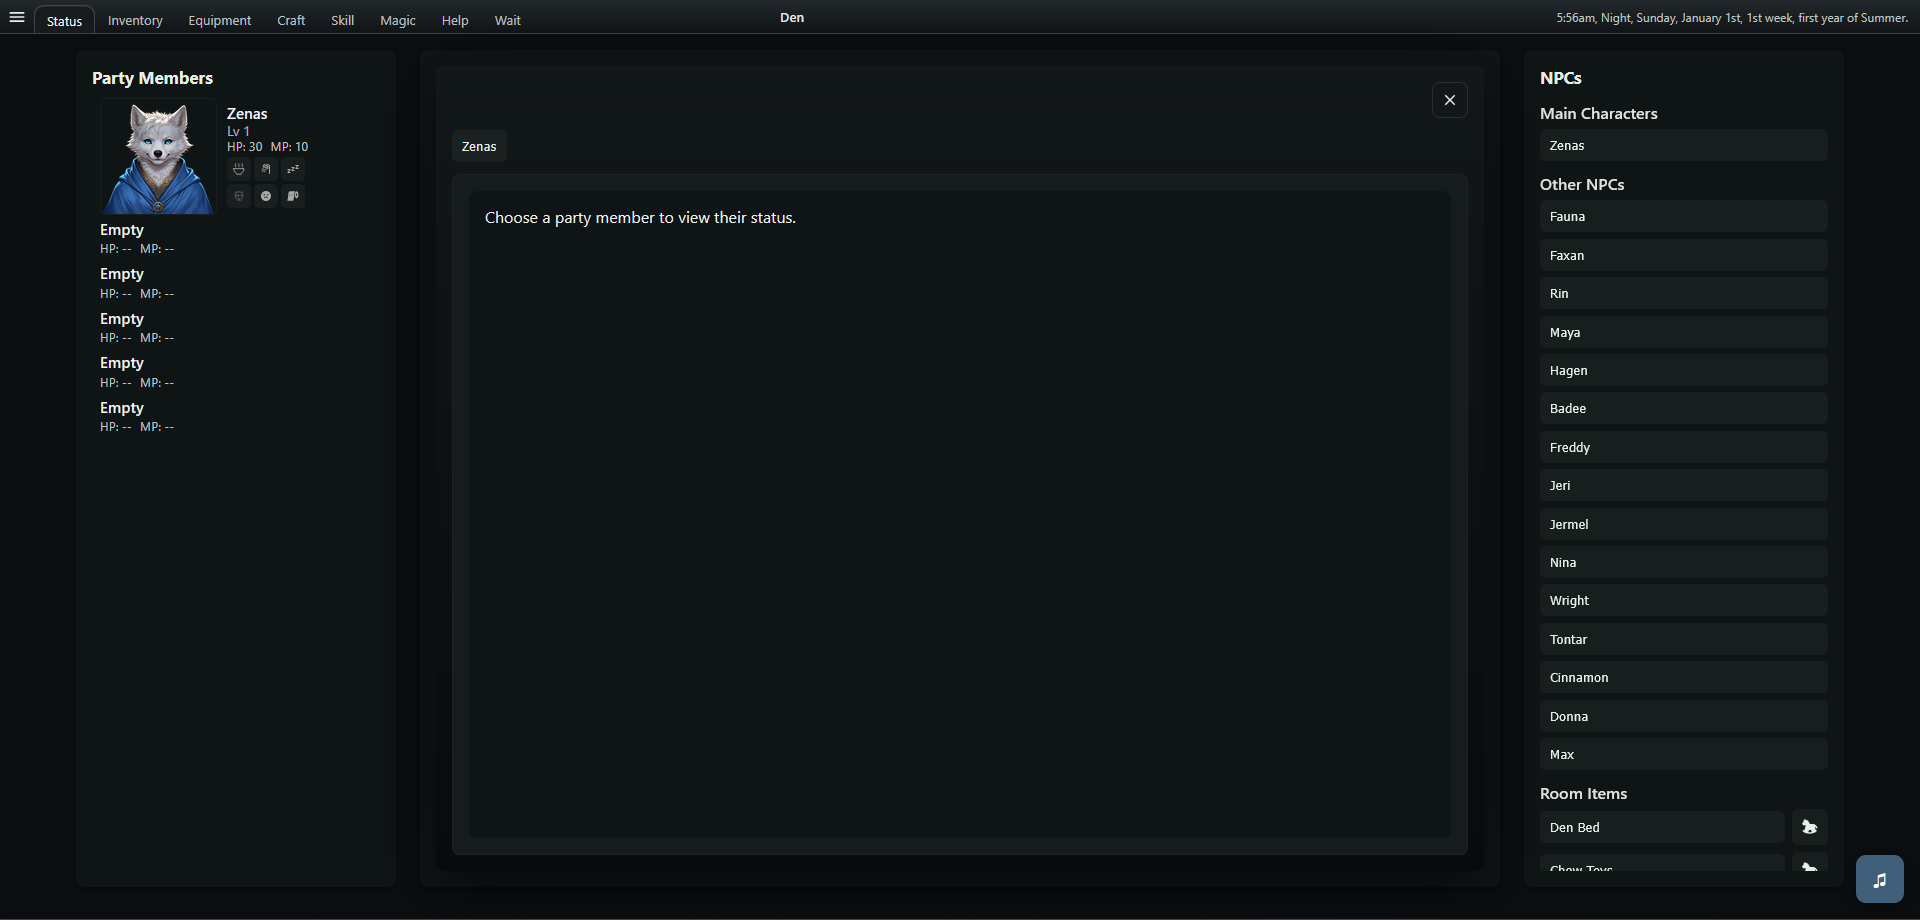Click the rocking horse icon beside Den Bed
Screen dimensions: 1920x920
point(1809,827)
